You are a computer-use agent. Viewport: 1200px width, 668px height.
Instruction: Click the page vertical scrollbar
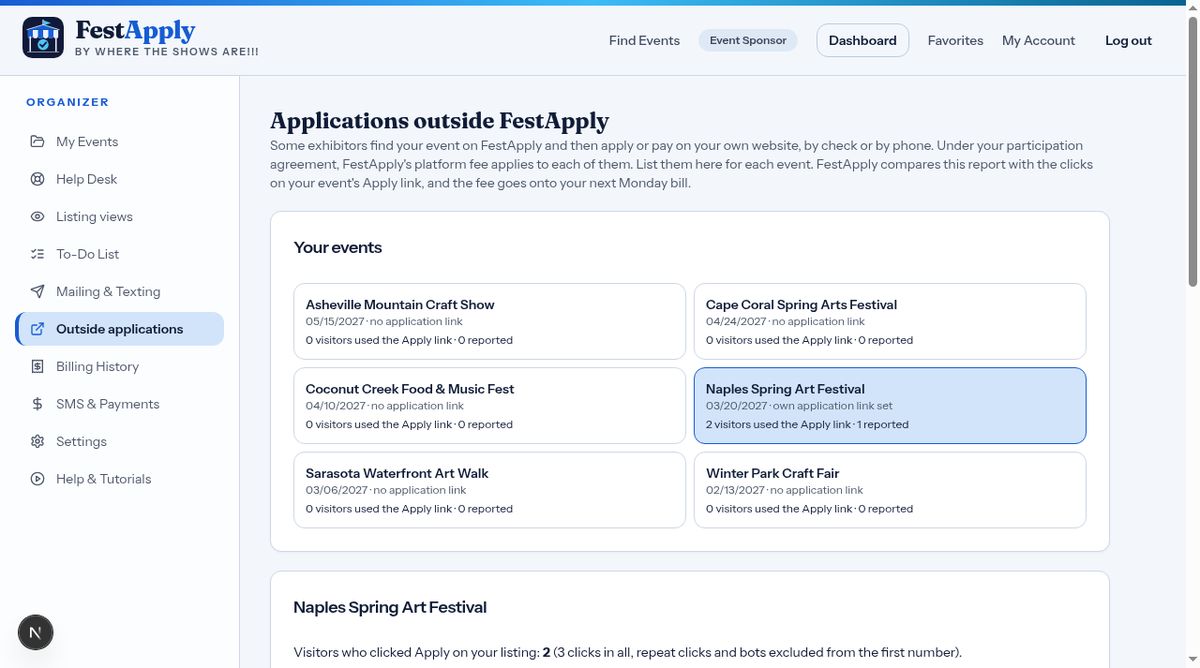point(1193,150)
